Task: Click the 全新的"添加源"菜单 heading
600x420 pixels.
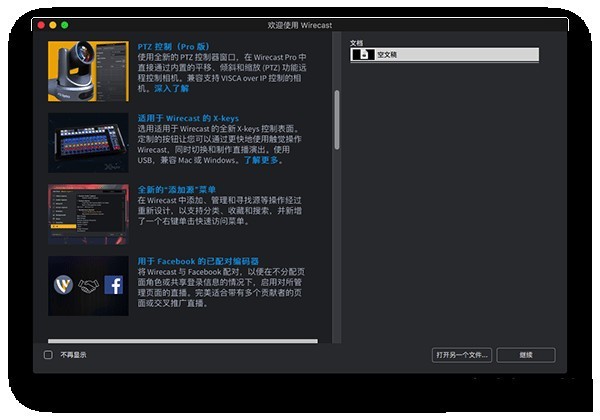Action: pyautogui.click(x=176, y=190)
